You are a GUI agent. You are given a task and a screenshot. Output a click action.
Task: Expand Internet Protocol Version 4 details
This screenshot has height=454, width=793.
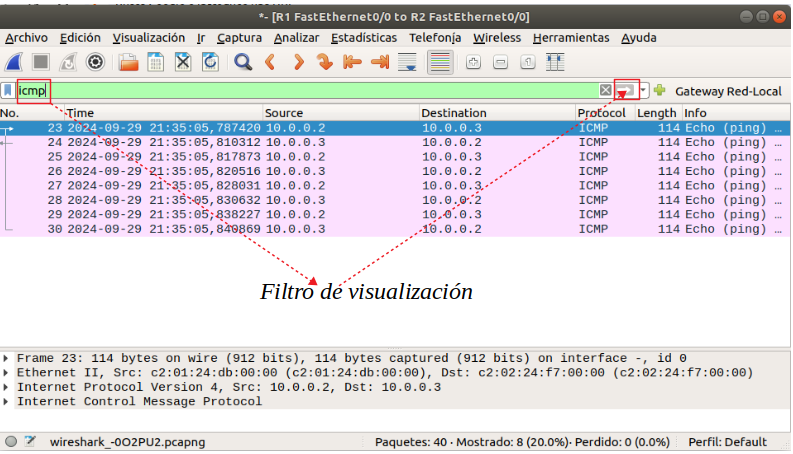pyautogui.click(x=6, y=387)
